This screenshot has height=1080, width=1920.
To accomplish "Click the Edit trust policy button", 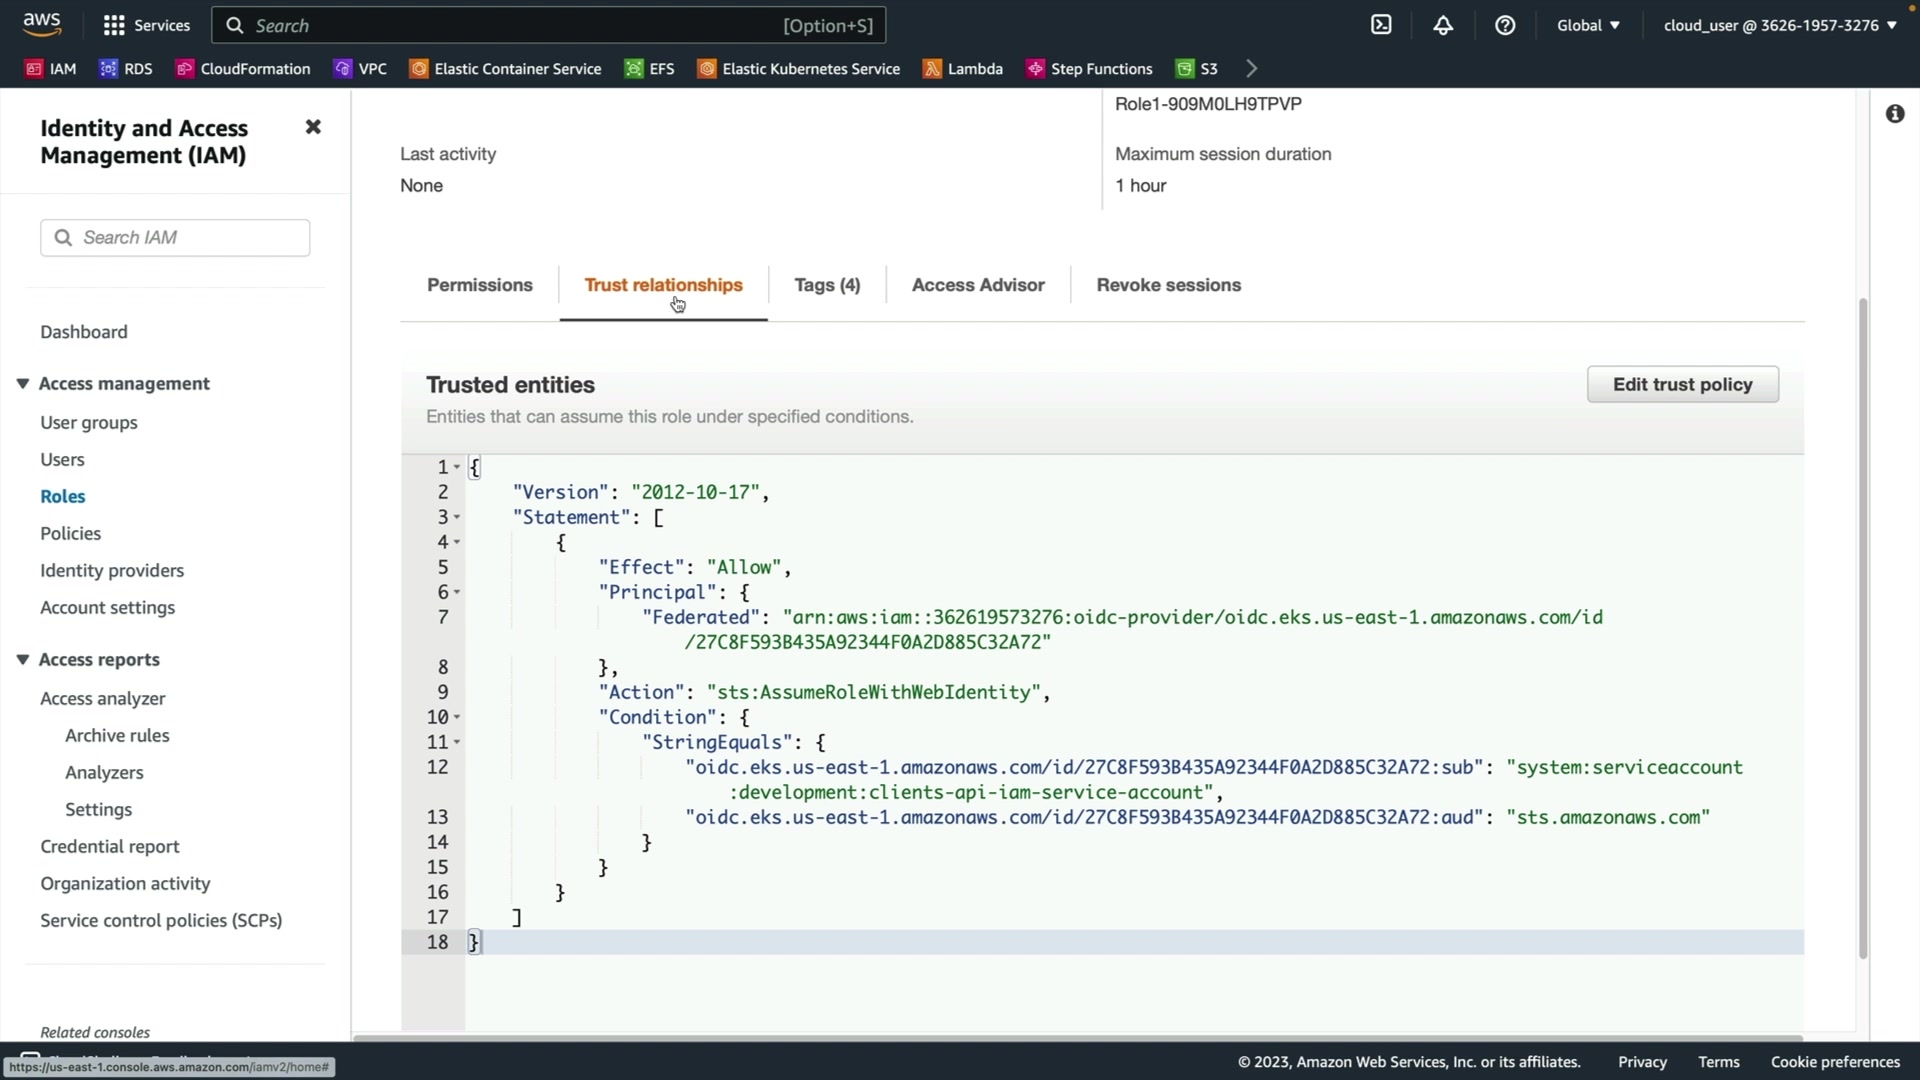I will click(1682, 385).
